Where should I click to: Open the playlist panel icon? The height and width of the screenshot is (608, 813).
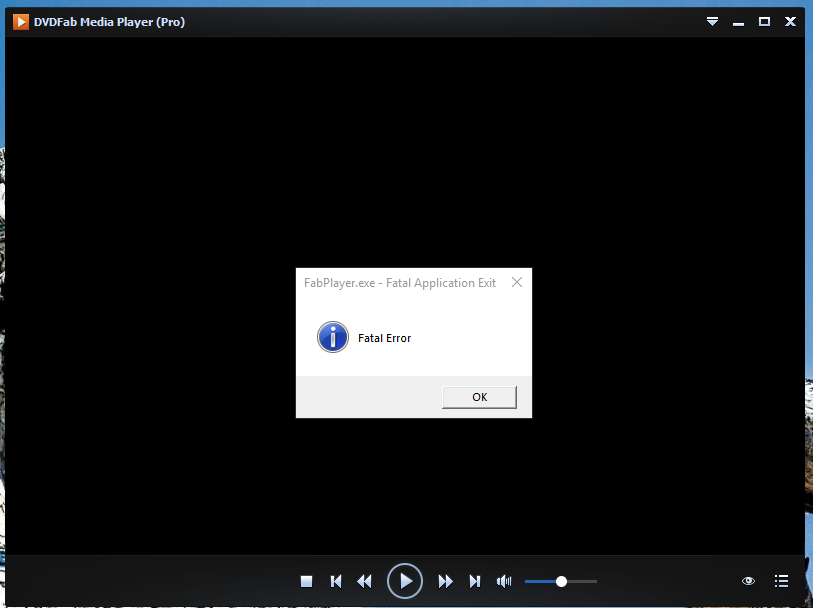781,581
